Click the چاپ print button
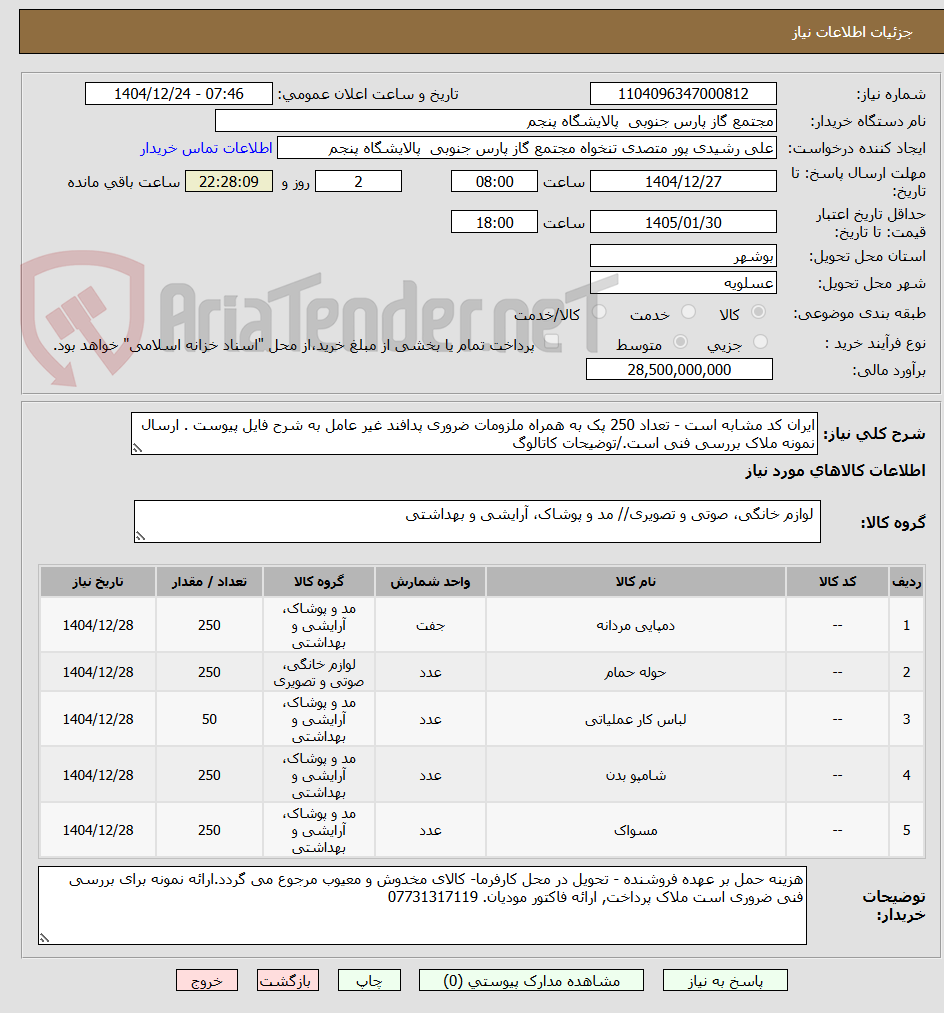This screenshot has height=1013, width=944. pyautogui.click(x=369, y=981)
